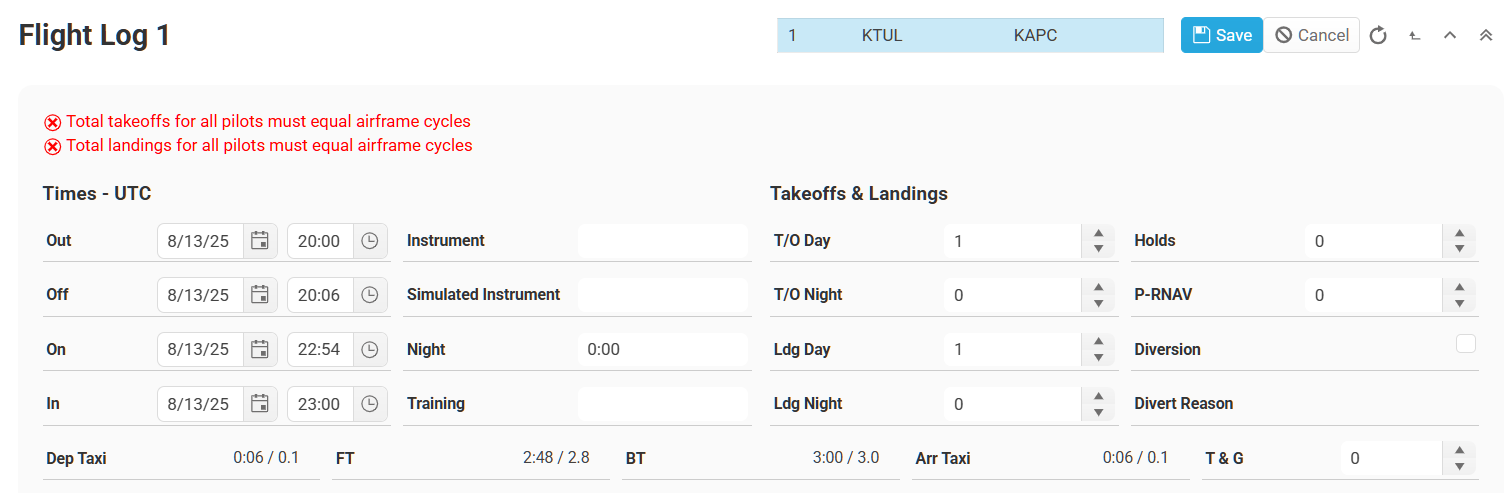The width and height of the screenshot is (1511, 493).
Task: Save the flight log
Action: [1221, 35]
